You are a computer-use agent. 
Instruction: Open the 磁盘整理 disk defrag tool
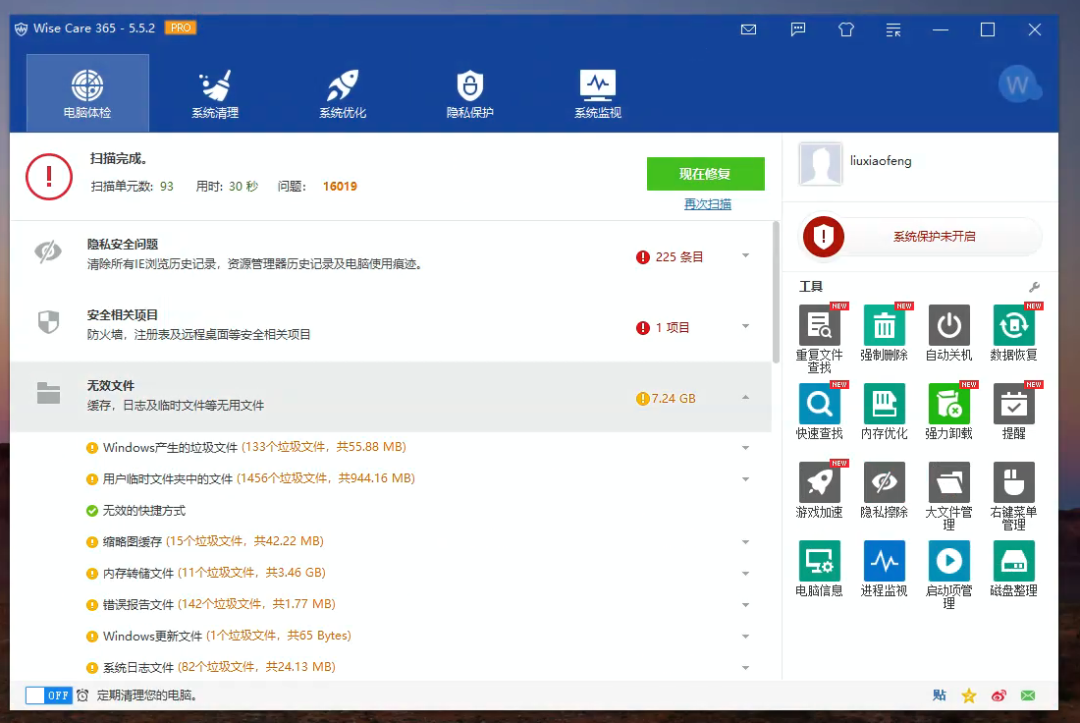[x=1013, y=568]
